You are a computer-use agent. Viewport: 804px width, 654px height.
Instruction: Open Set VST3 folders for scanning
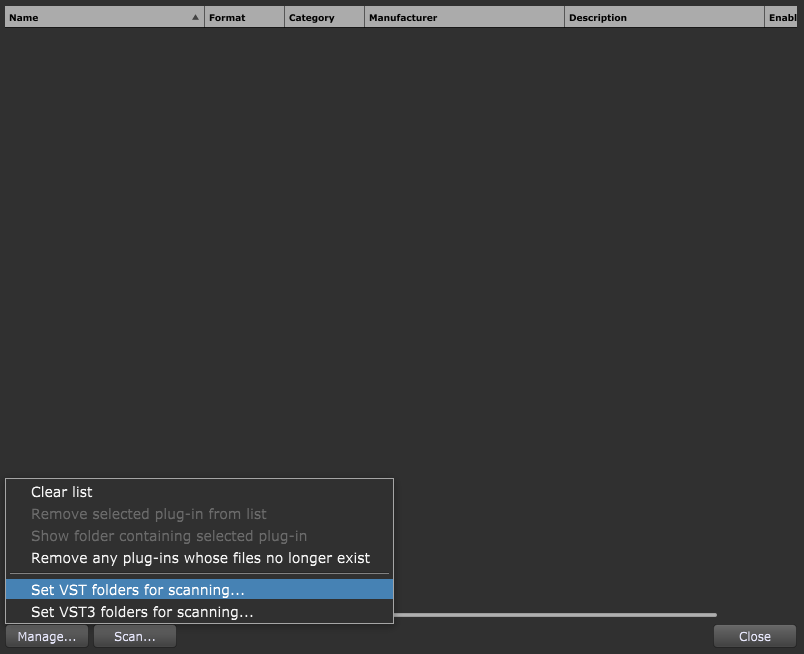point(199,612)
